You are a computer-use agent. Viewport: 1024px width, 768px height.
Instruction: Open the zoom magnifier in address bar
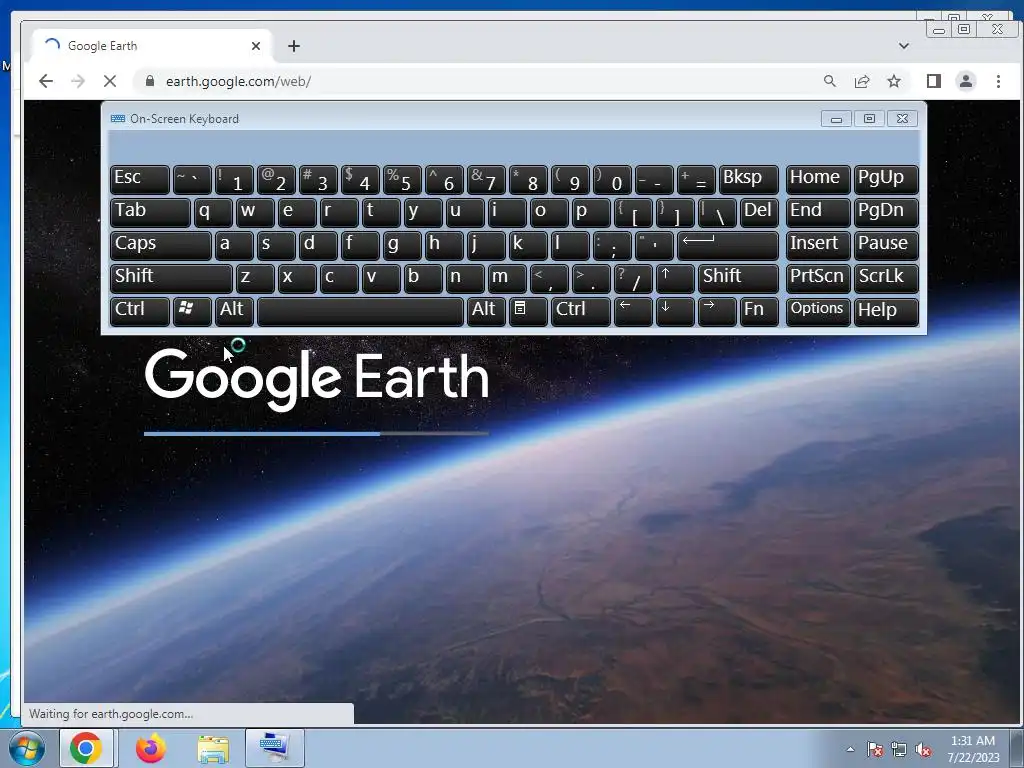point(829,81)
